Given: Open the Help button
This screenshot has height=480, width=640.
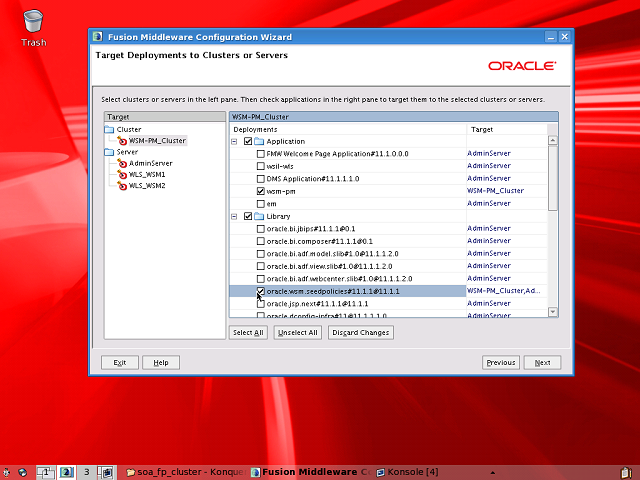Looking at the screenshot, I should coord(161,362).
